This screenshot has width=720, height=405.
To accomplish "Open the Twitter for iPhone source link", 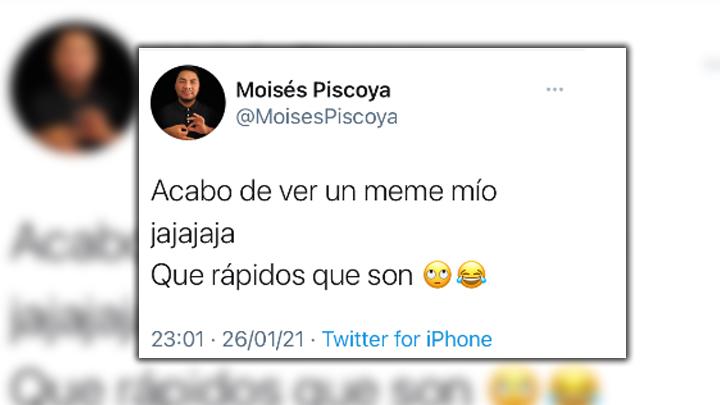I will tap(407, 339).
